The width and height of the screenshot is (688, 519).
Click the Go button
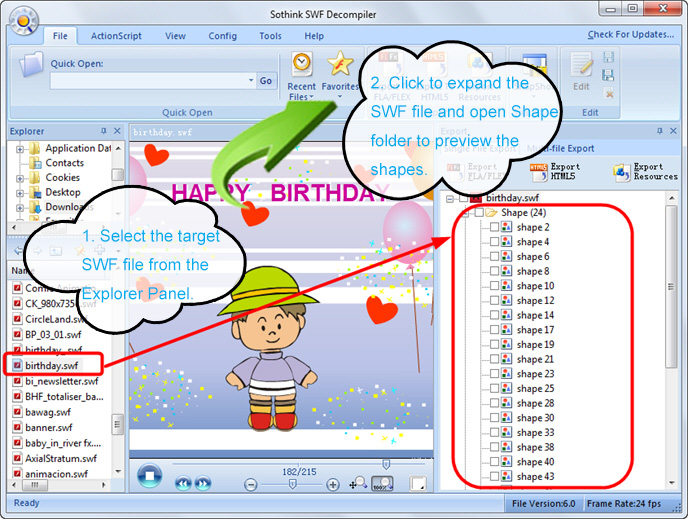266,81
